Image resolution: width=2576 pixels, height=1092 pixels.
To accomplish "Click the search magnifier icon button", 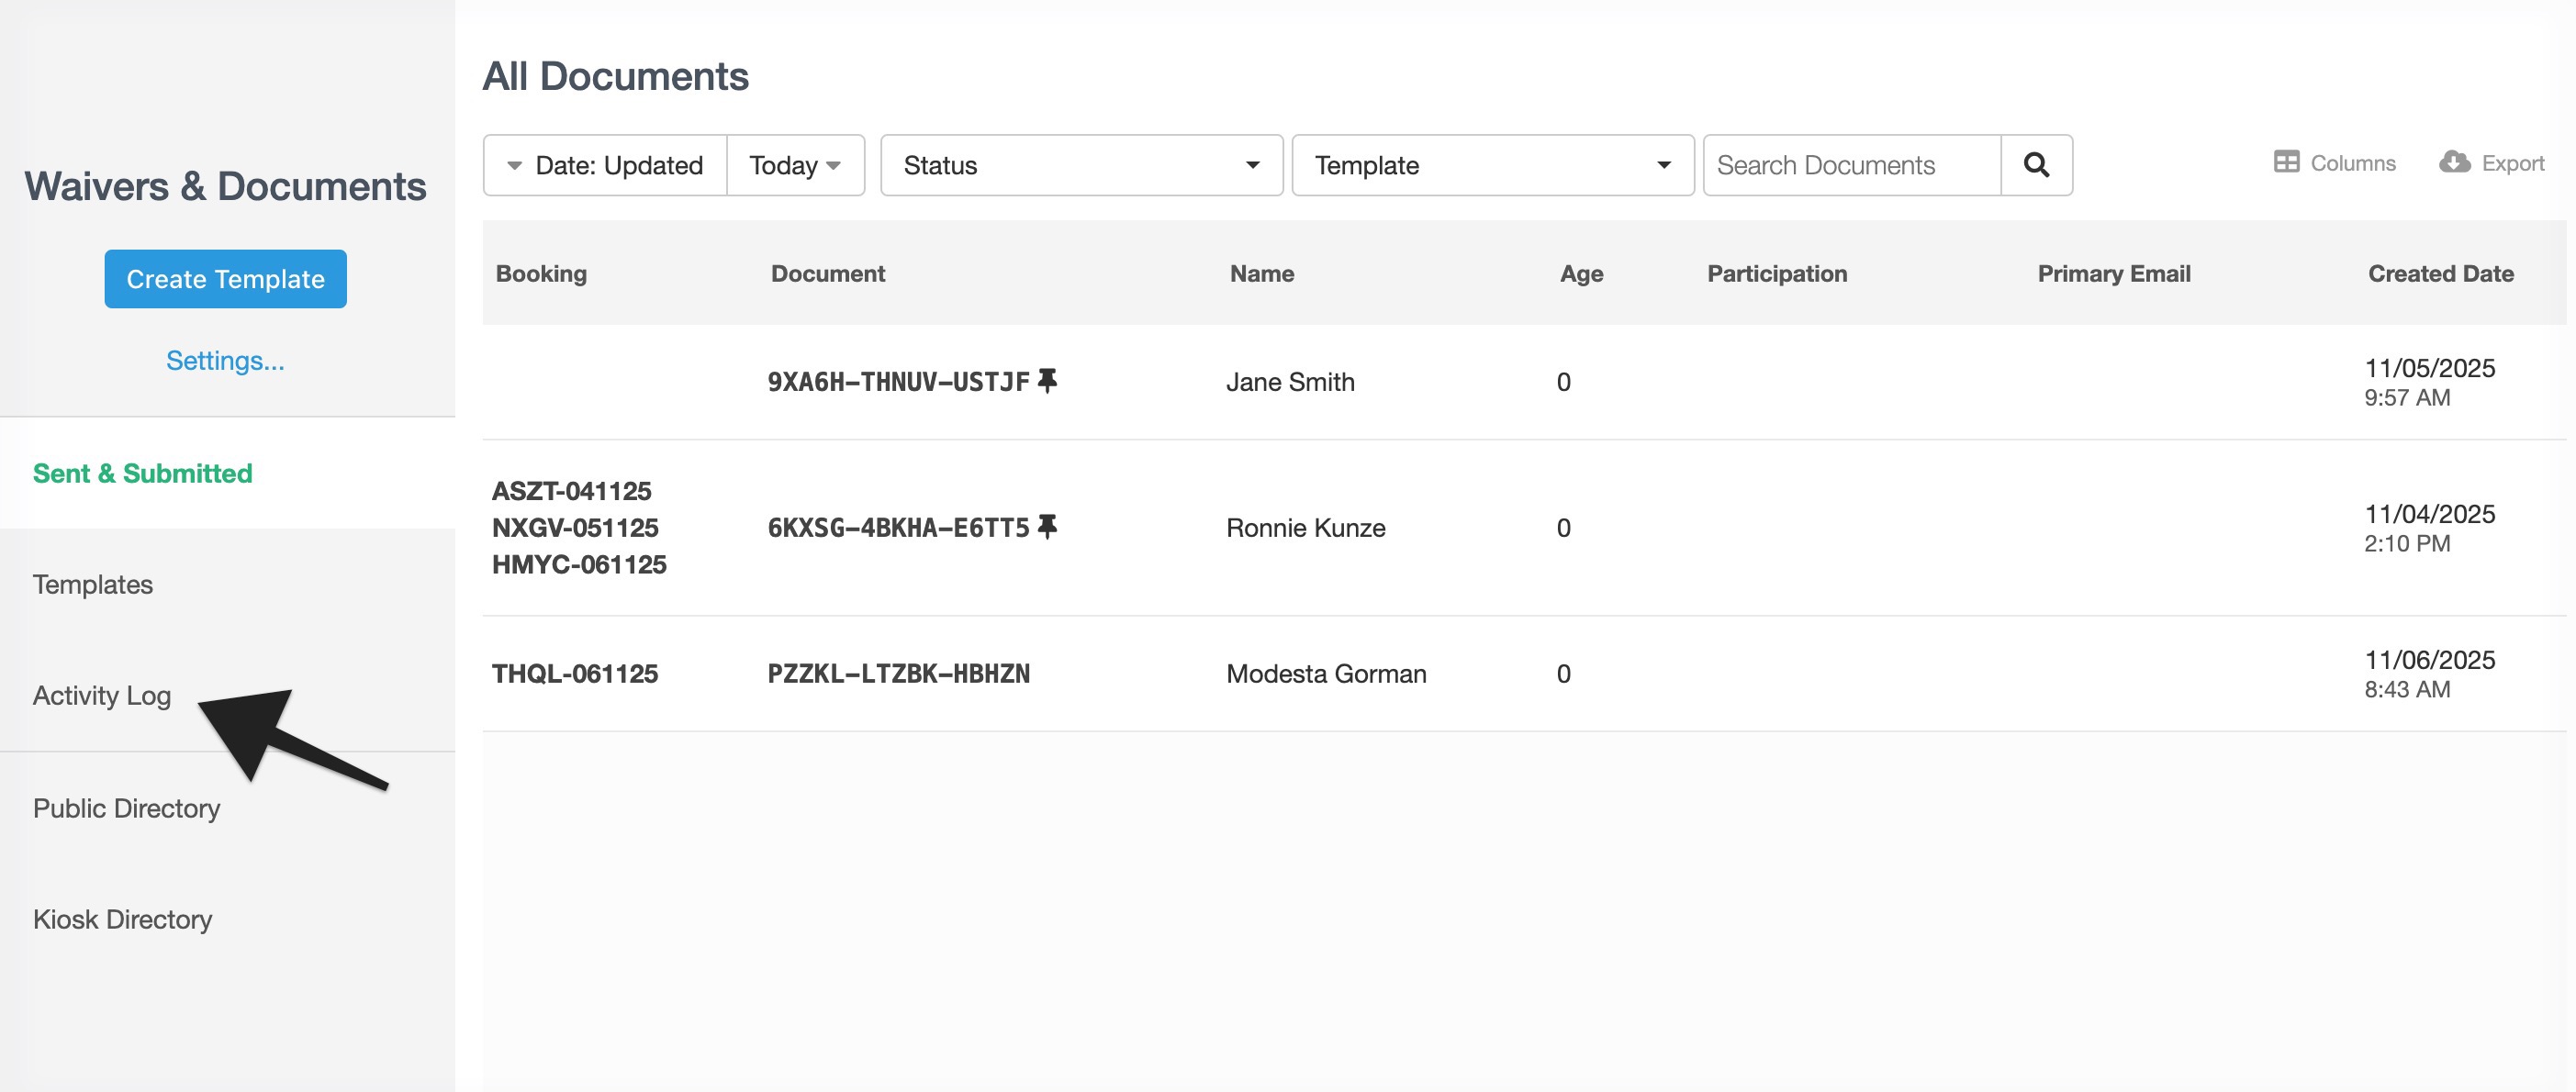I will click(x=2036, y=165).
